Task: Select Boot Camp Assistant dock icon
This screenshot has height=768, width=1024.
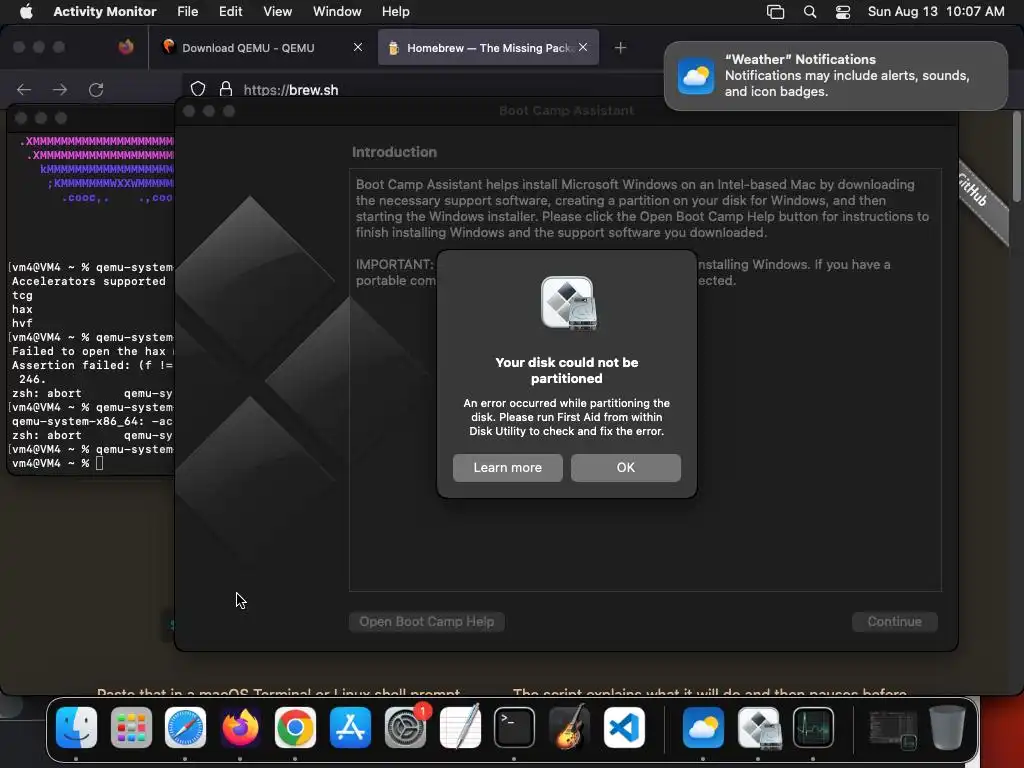Action: click(758, 727)
